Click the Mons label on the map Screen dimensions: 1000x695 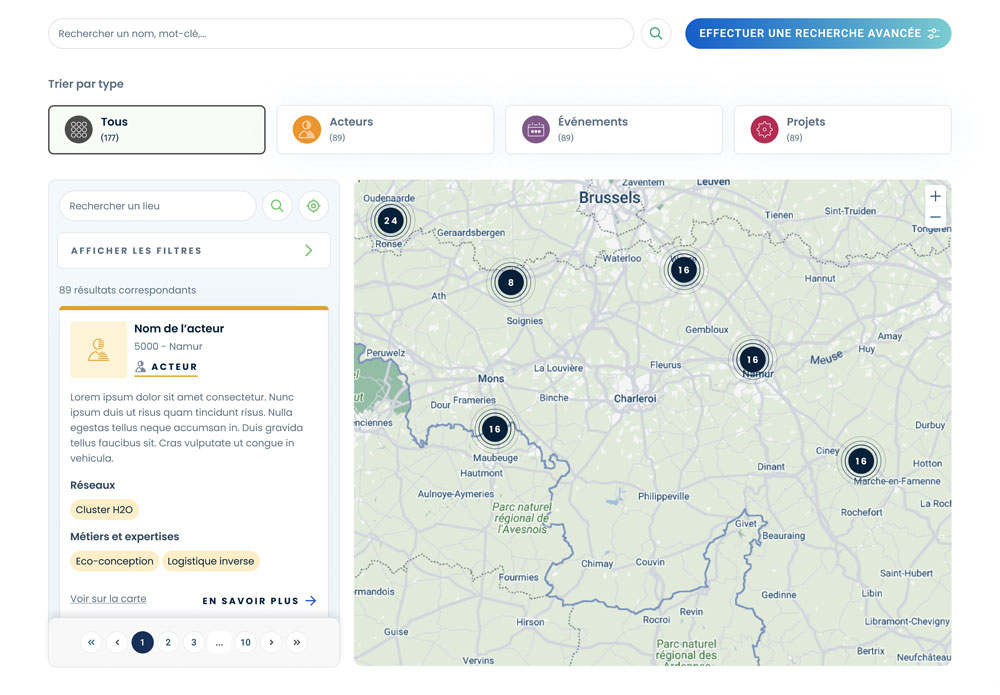(x=491, y=378)
